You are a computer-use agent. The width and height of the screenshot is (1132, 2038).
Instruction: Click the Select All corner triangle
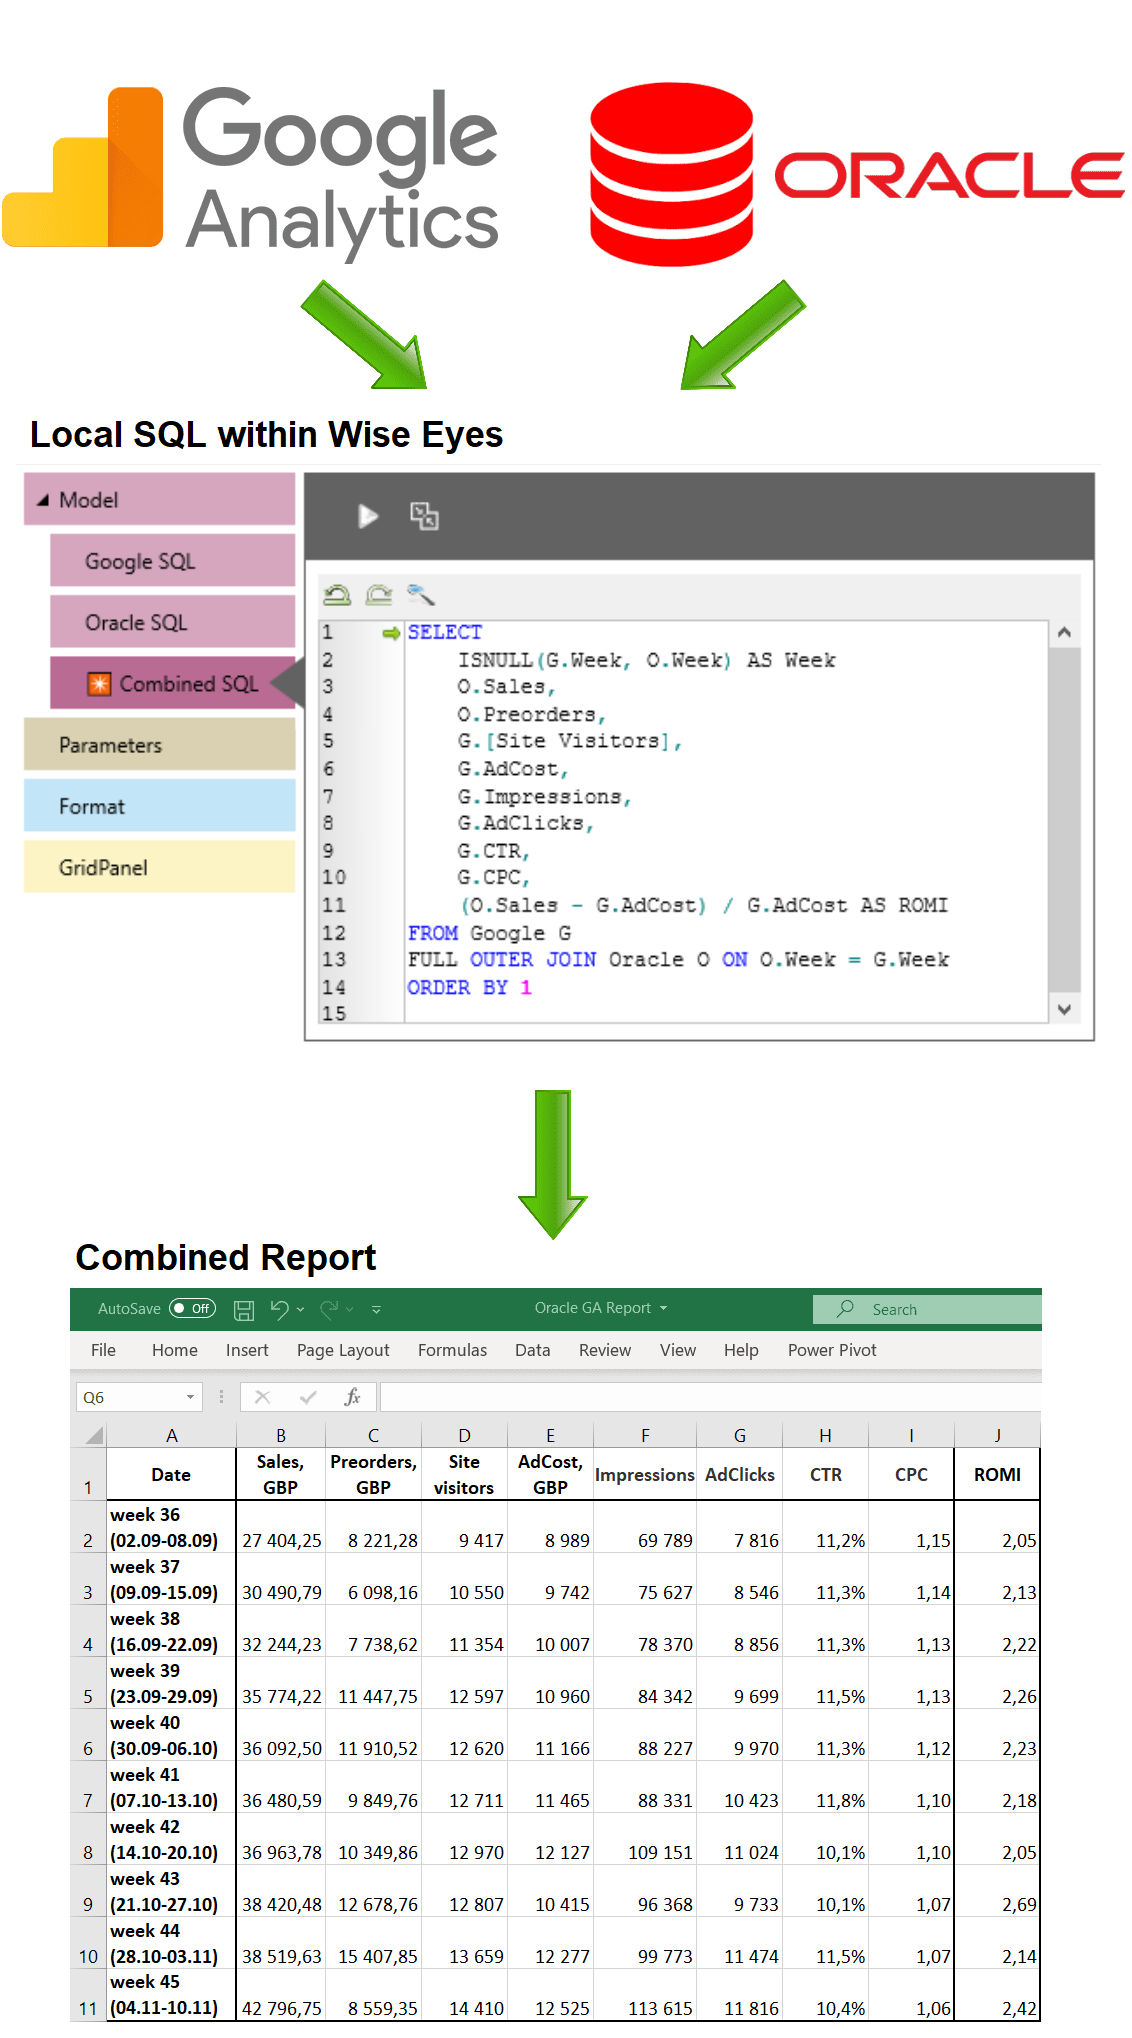pos(94,1436)
